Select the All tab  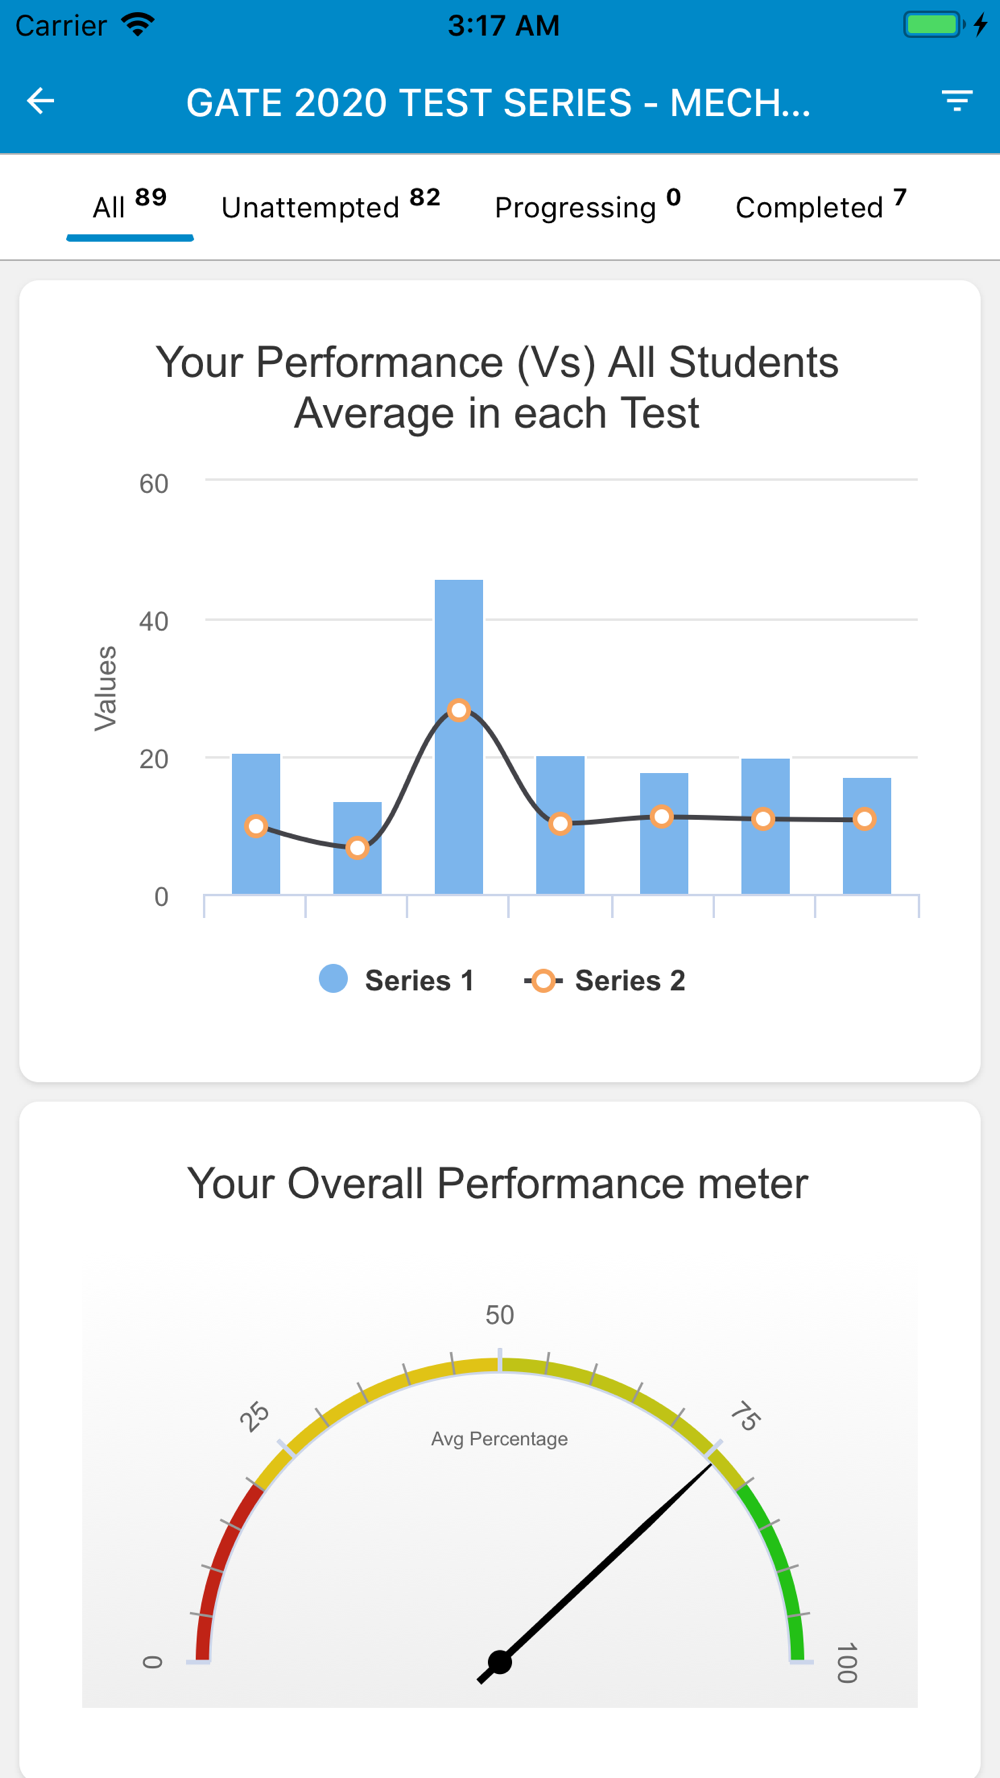(x=130, y=206)
